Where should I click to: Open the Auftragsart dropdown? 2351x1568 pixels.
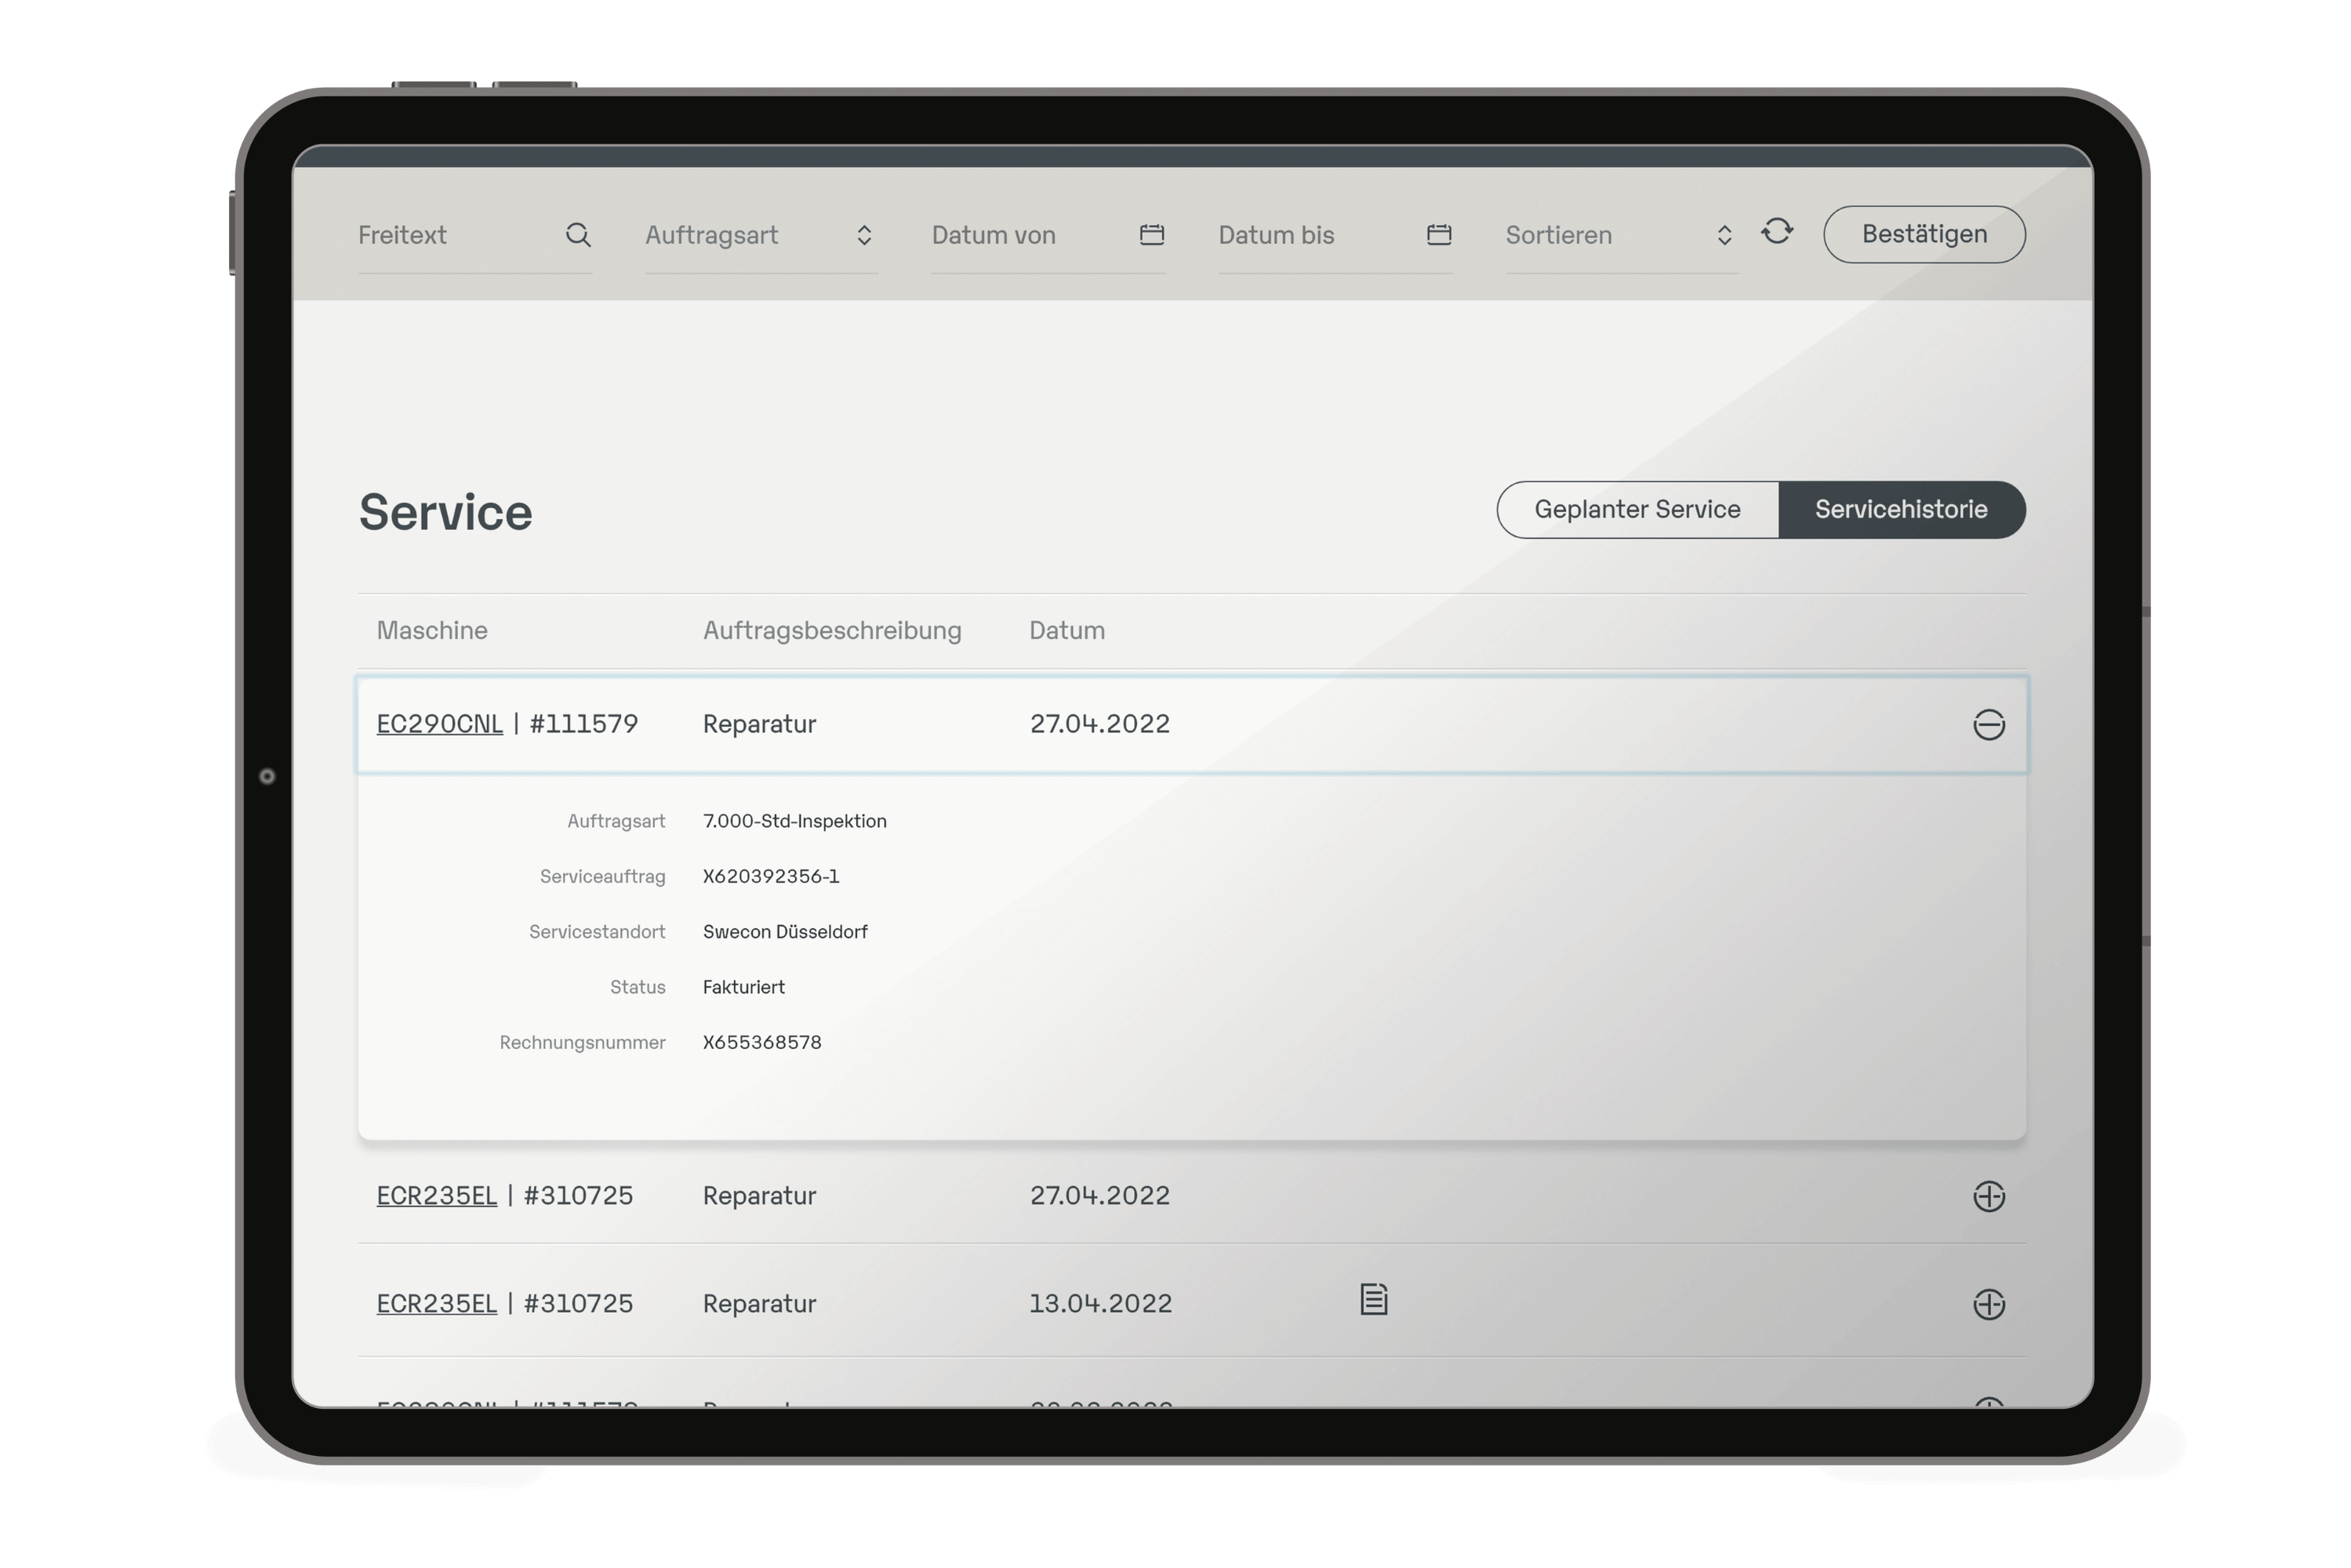tap(761, 236)
